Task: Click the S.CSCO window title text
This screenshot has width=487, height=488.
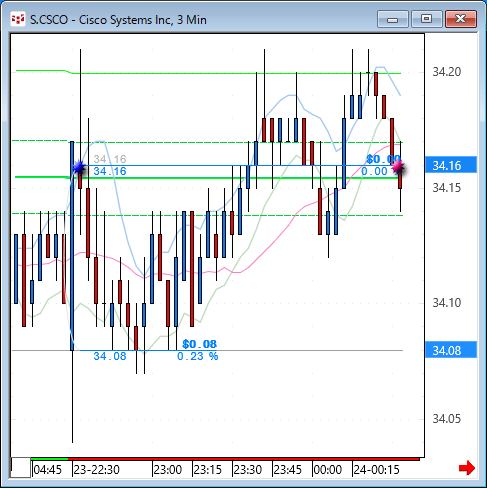Action: [x=118, y=20]
